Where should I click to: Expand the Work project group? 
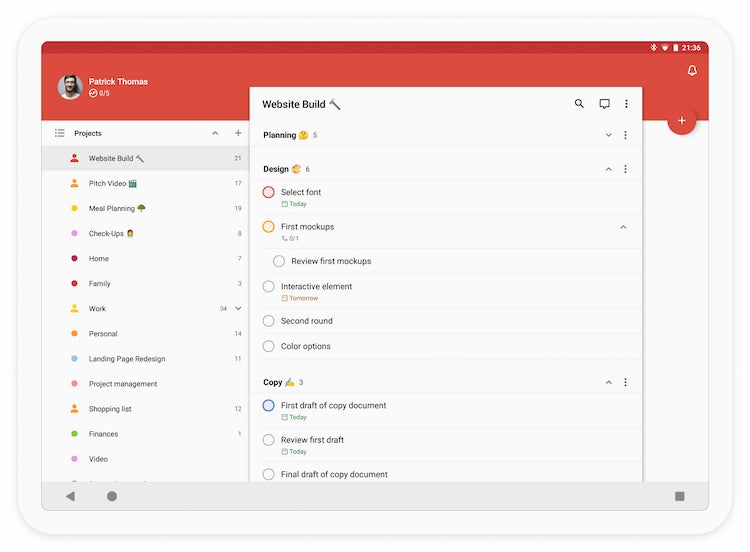[238, 309]
